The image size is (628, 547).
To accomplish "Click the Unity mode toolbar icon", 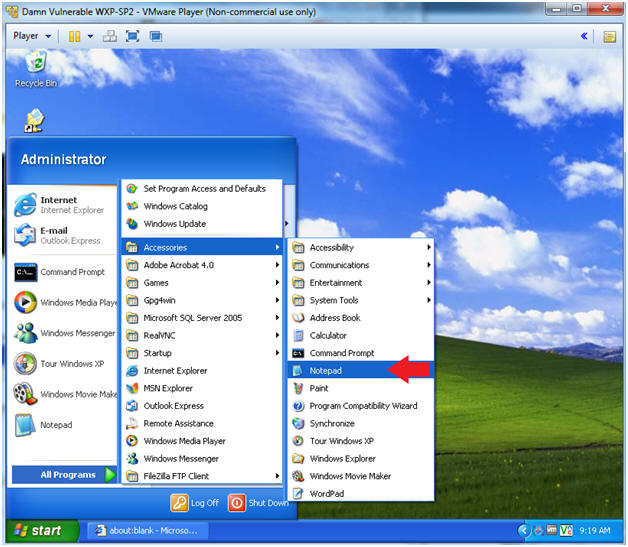I will pyautogui.click(x=156, y=36).
